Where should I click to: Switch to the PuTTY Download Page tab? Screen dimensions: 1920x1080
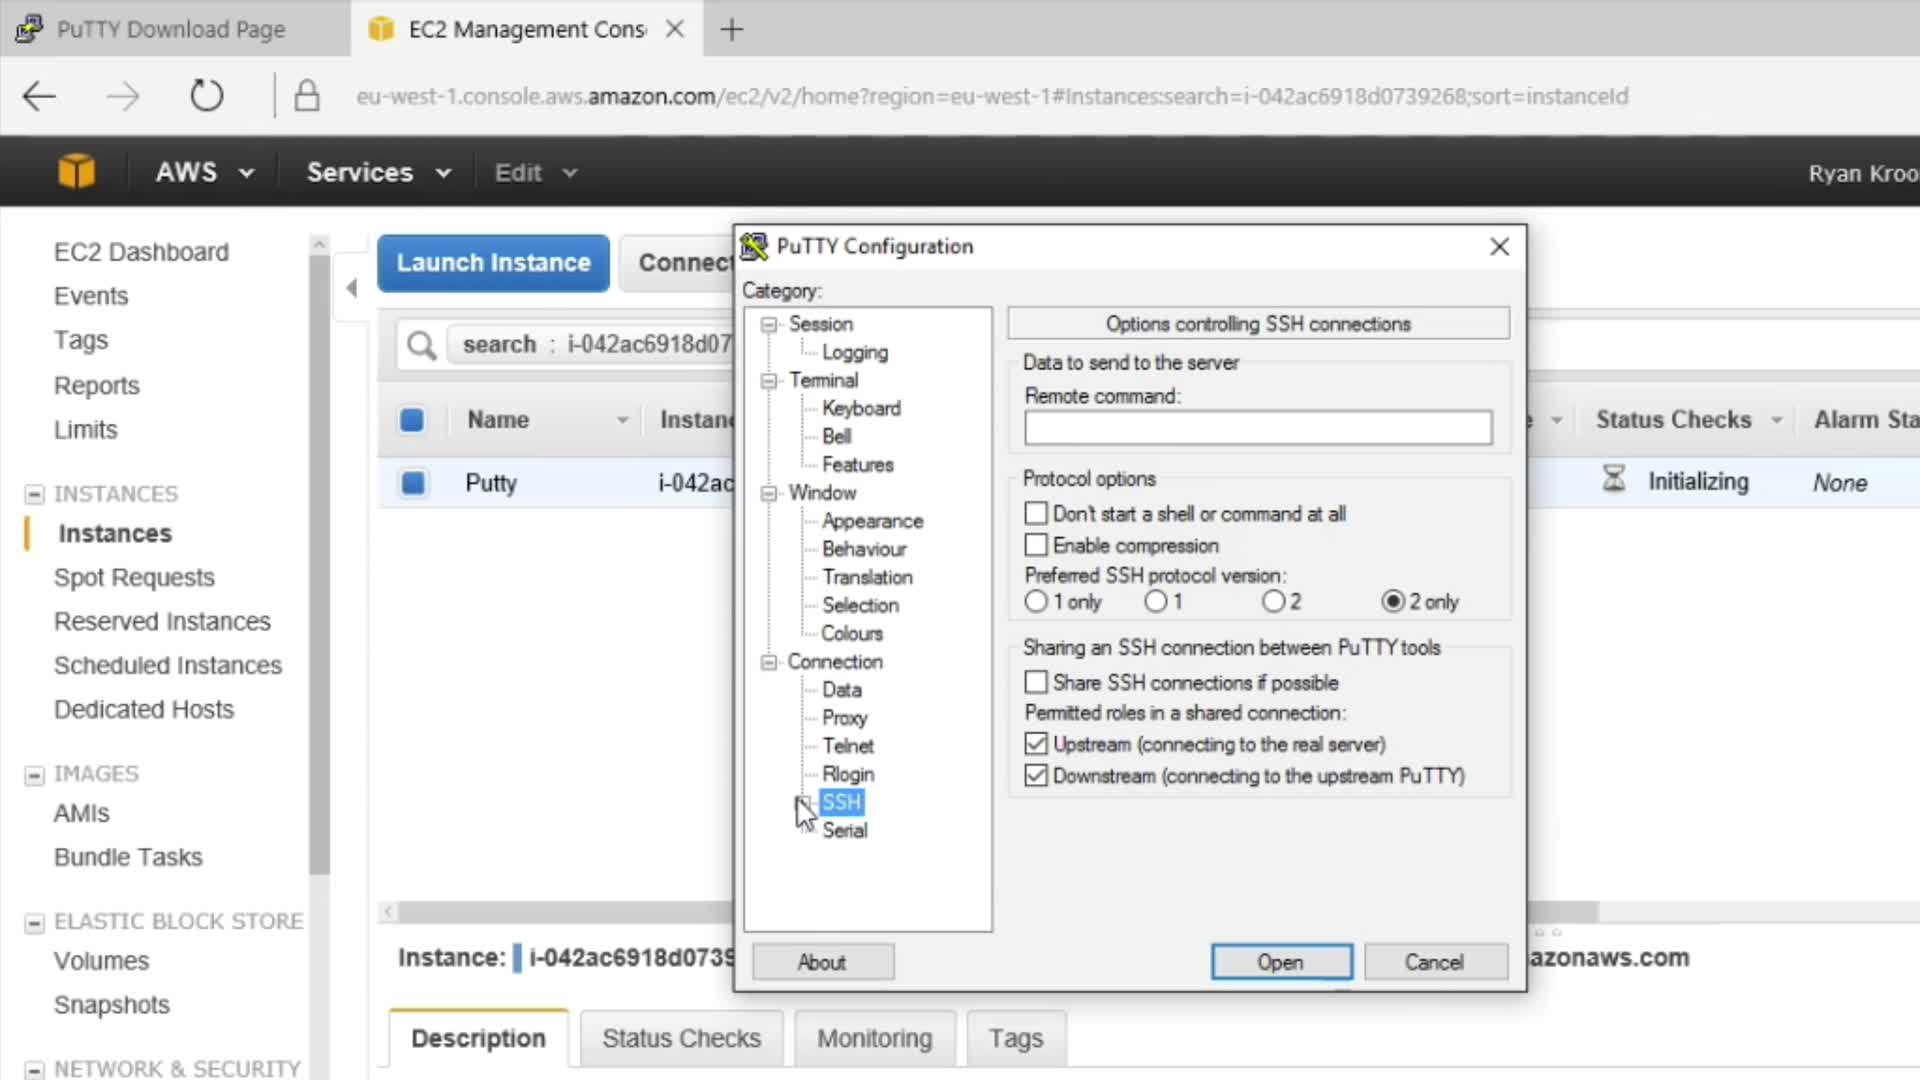170,30
